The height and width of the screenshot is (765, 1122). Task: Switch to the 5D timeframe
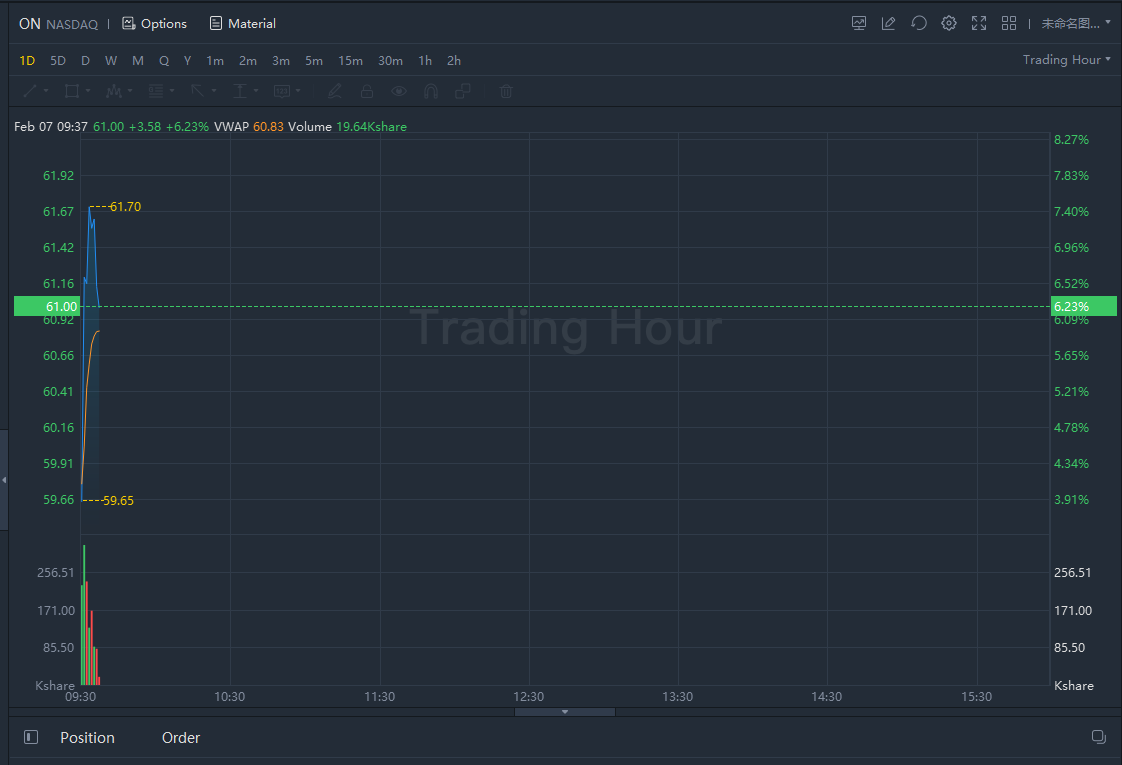58,61
